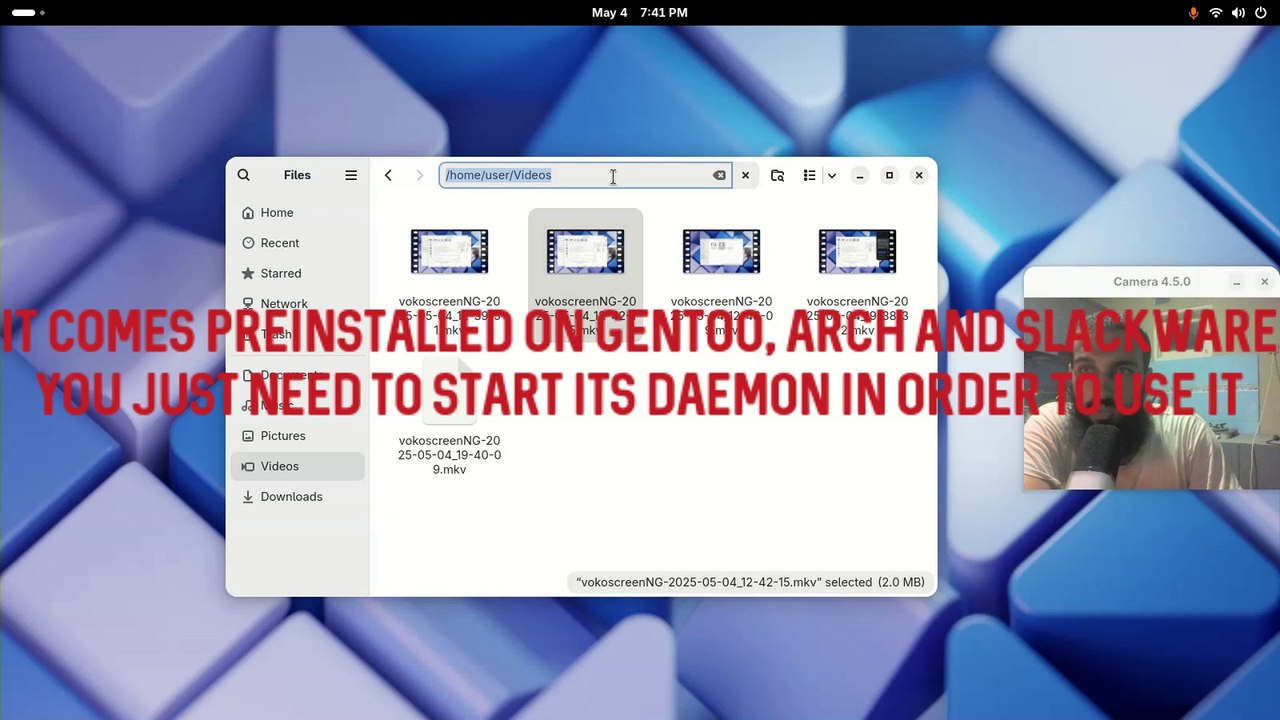Expand the view options dropdown arrow
The width and height of the screenshot is (1280, 720).
pyautogui.click(x=831, y=175)
